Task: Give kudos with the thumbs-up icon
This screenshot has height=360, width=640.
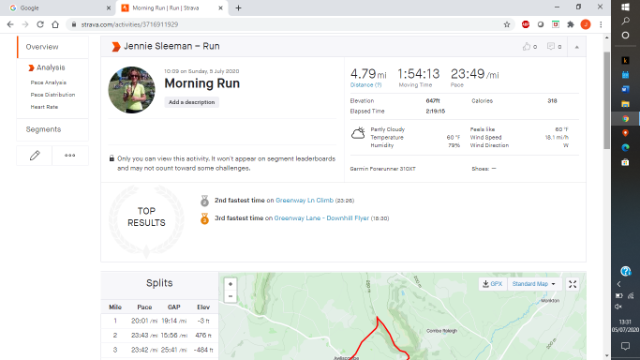Action: tap(527, 47)
